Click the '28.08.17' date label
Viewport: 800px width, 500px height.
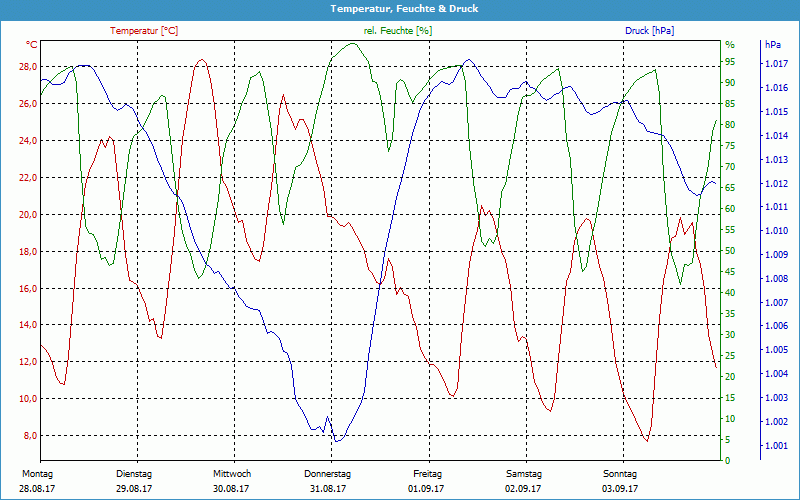click(37, 489)
